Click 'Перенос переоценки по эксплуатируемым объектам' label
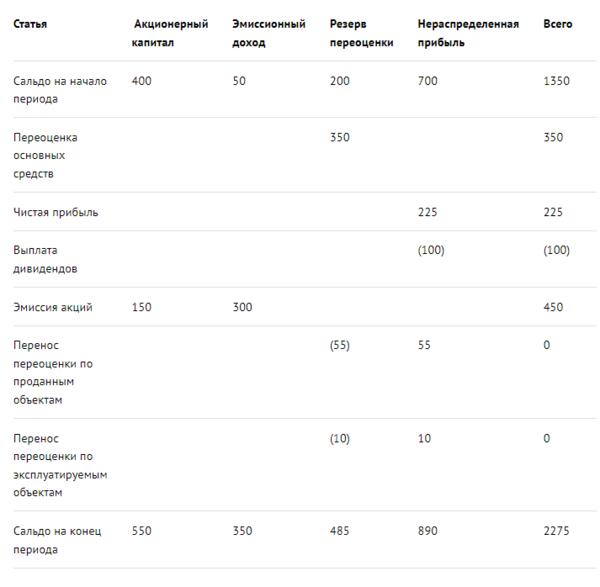Image resolution: width=600 pixels, height=587 pixels. click(60, 465)
